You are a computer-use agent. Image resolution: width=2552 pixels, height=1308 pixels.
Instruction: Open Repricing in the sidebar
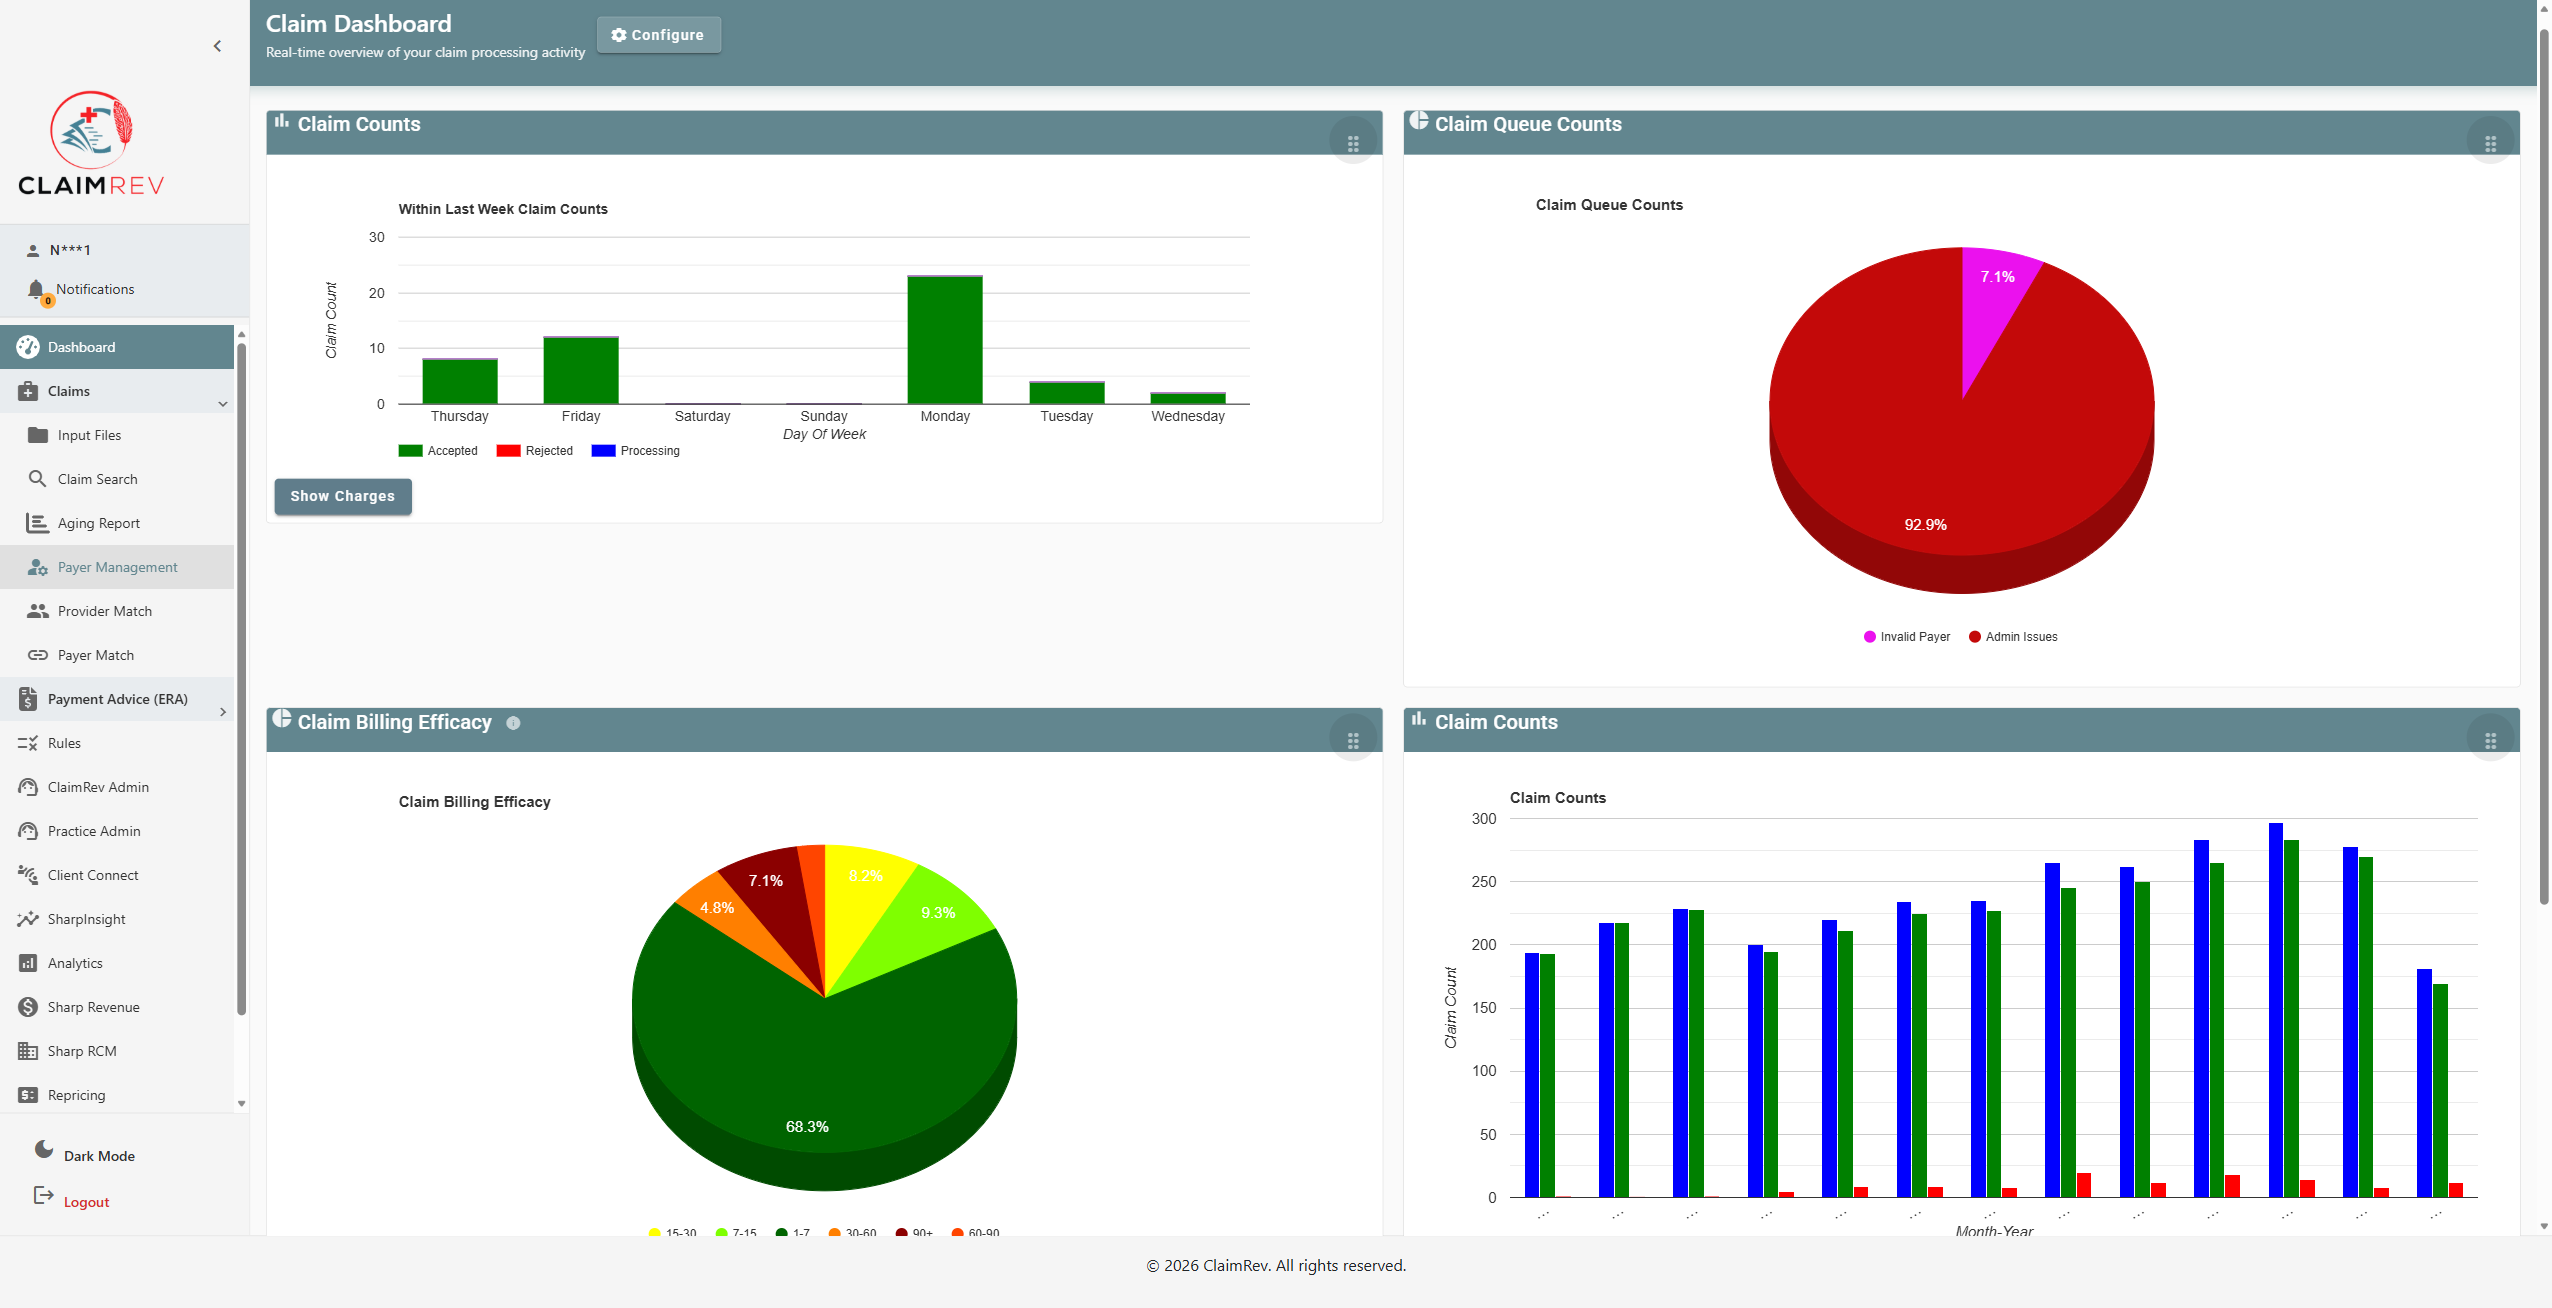point(117,1095)
